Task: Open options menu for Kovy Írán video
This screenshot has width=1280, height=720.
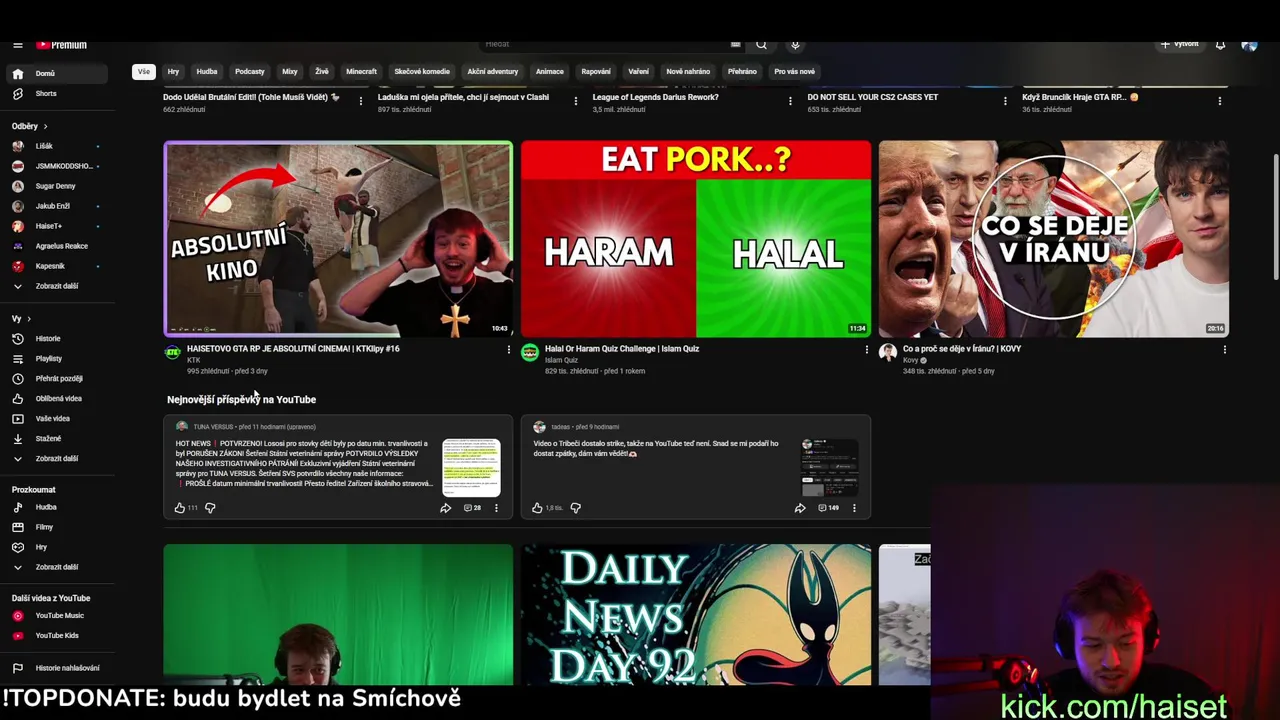Action: click(x=1224, y=350)
